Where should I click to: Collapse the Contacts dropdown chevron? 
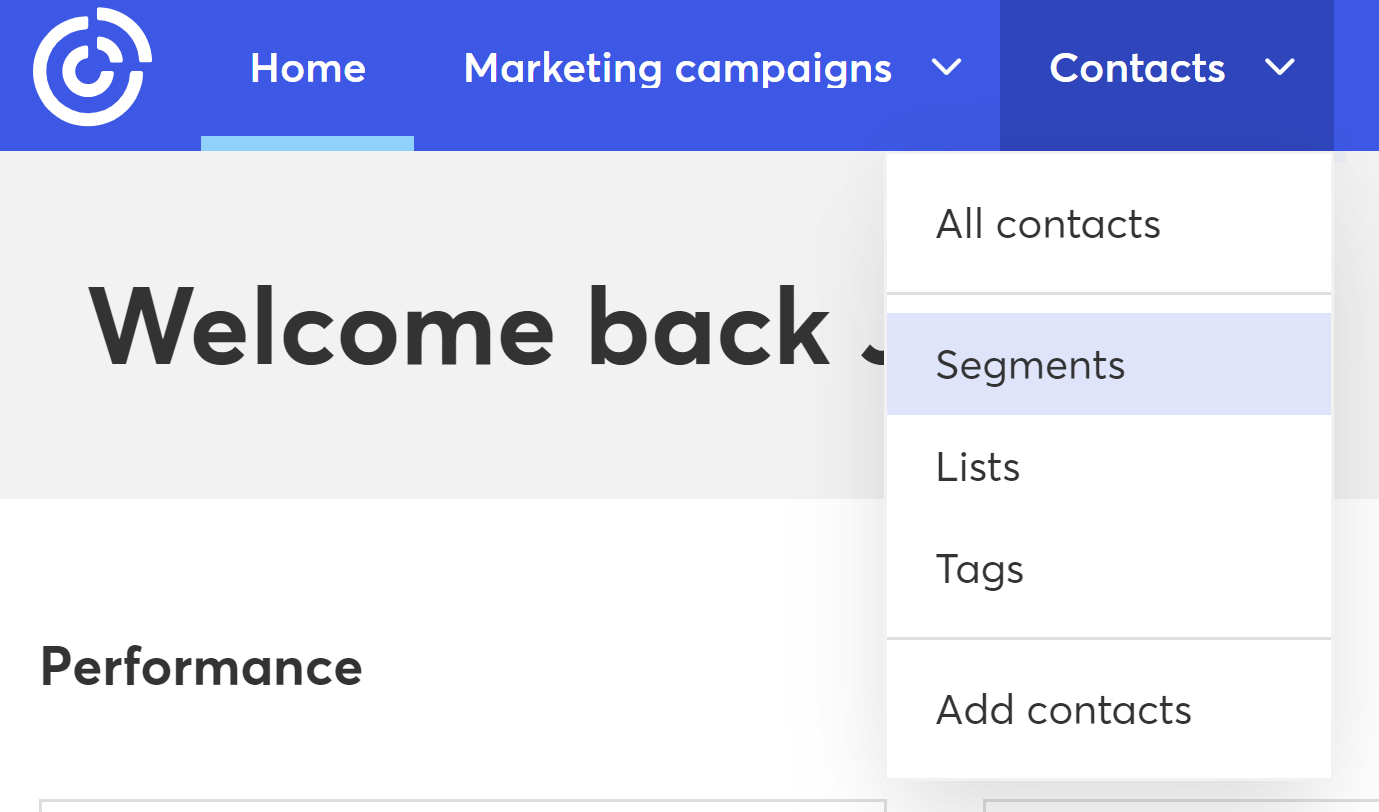tap(1279, 68)
